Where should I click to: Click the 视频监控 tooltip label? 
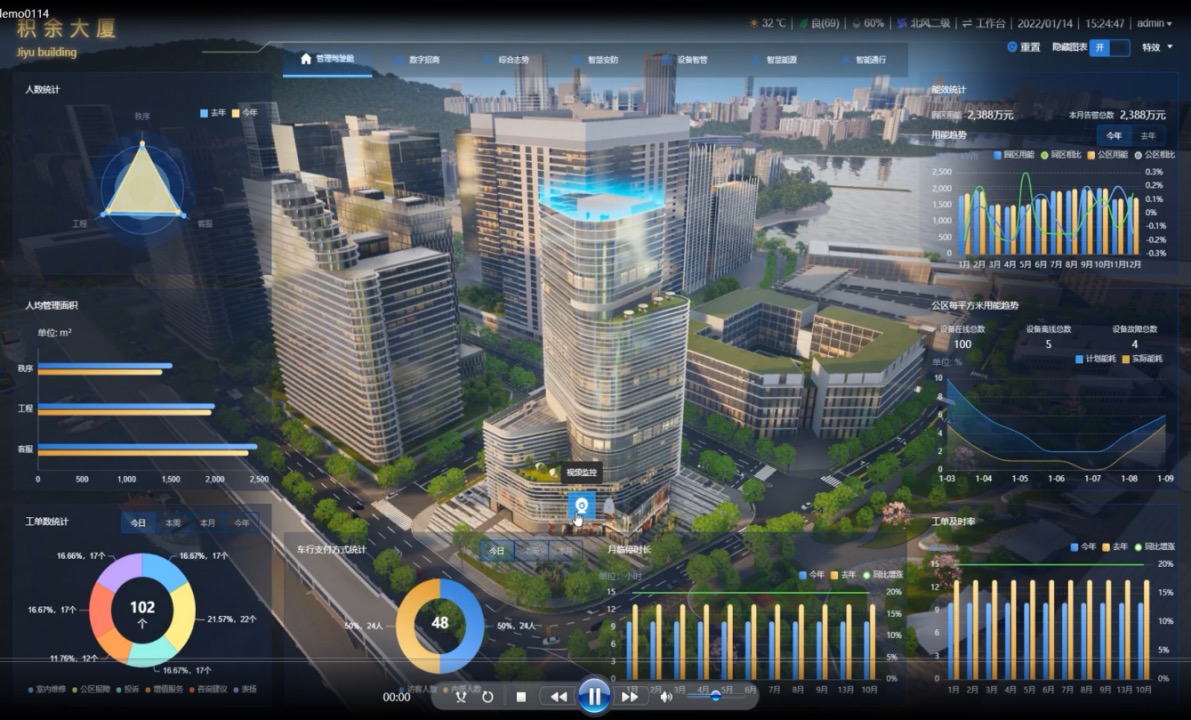582,472
